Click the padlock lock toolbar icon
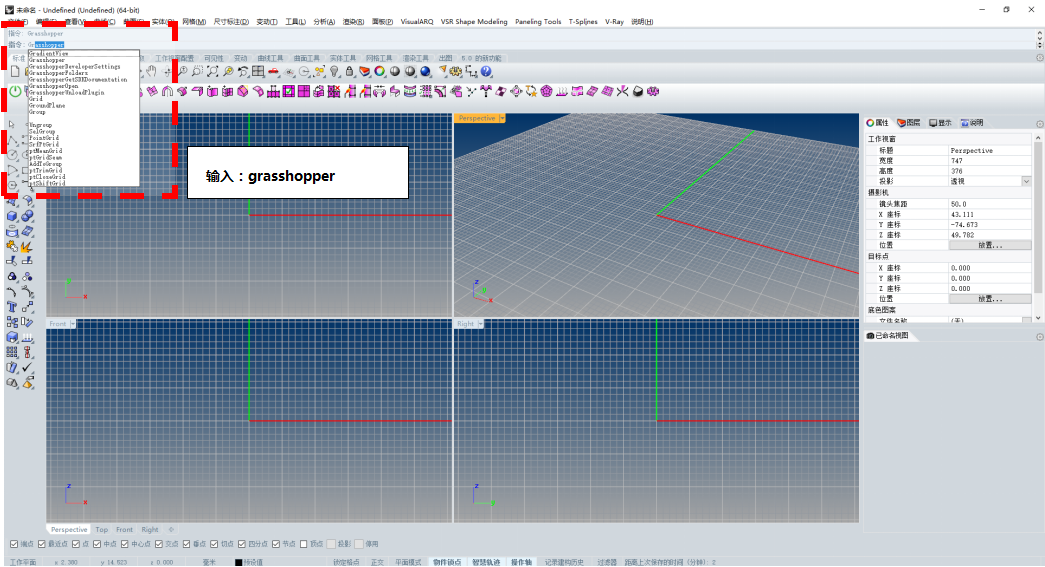This screenshot has width=1045, height=567. click(x=349, y=72)
